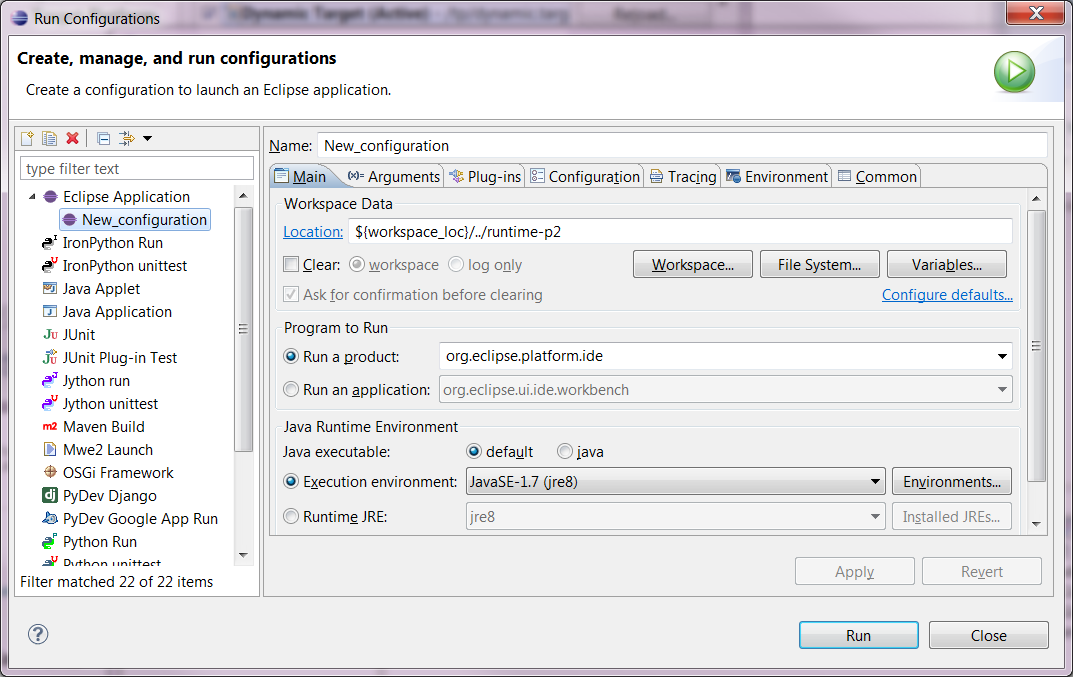Select Run an application radio button
This screenshot has height=677, width=1073.
tap(291, 389)
